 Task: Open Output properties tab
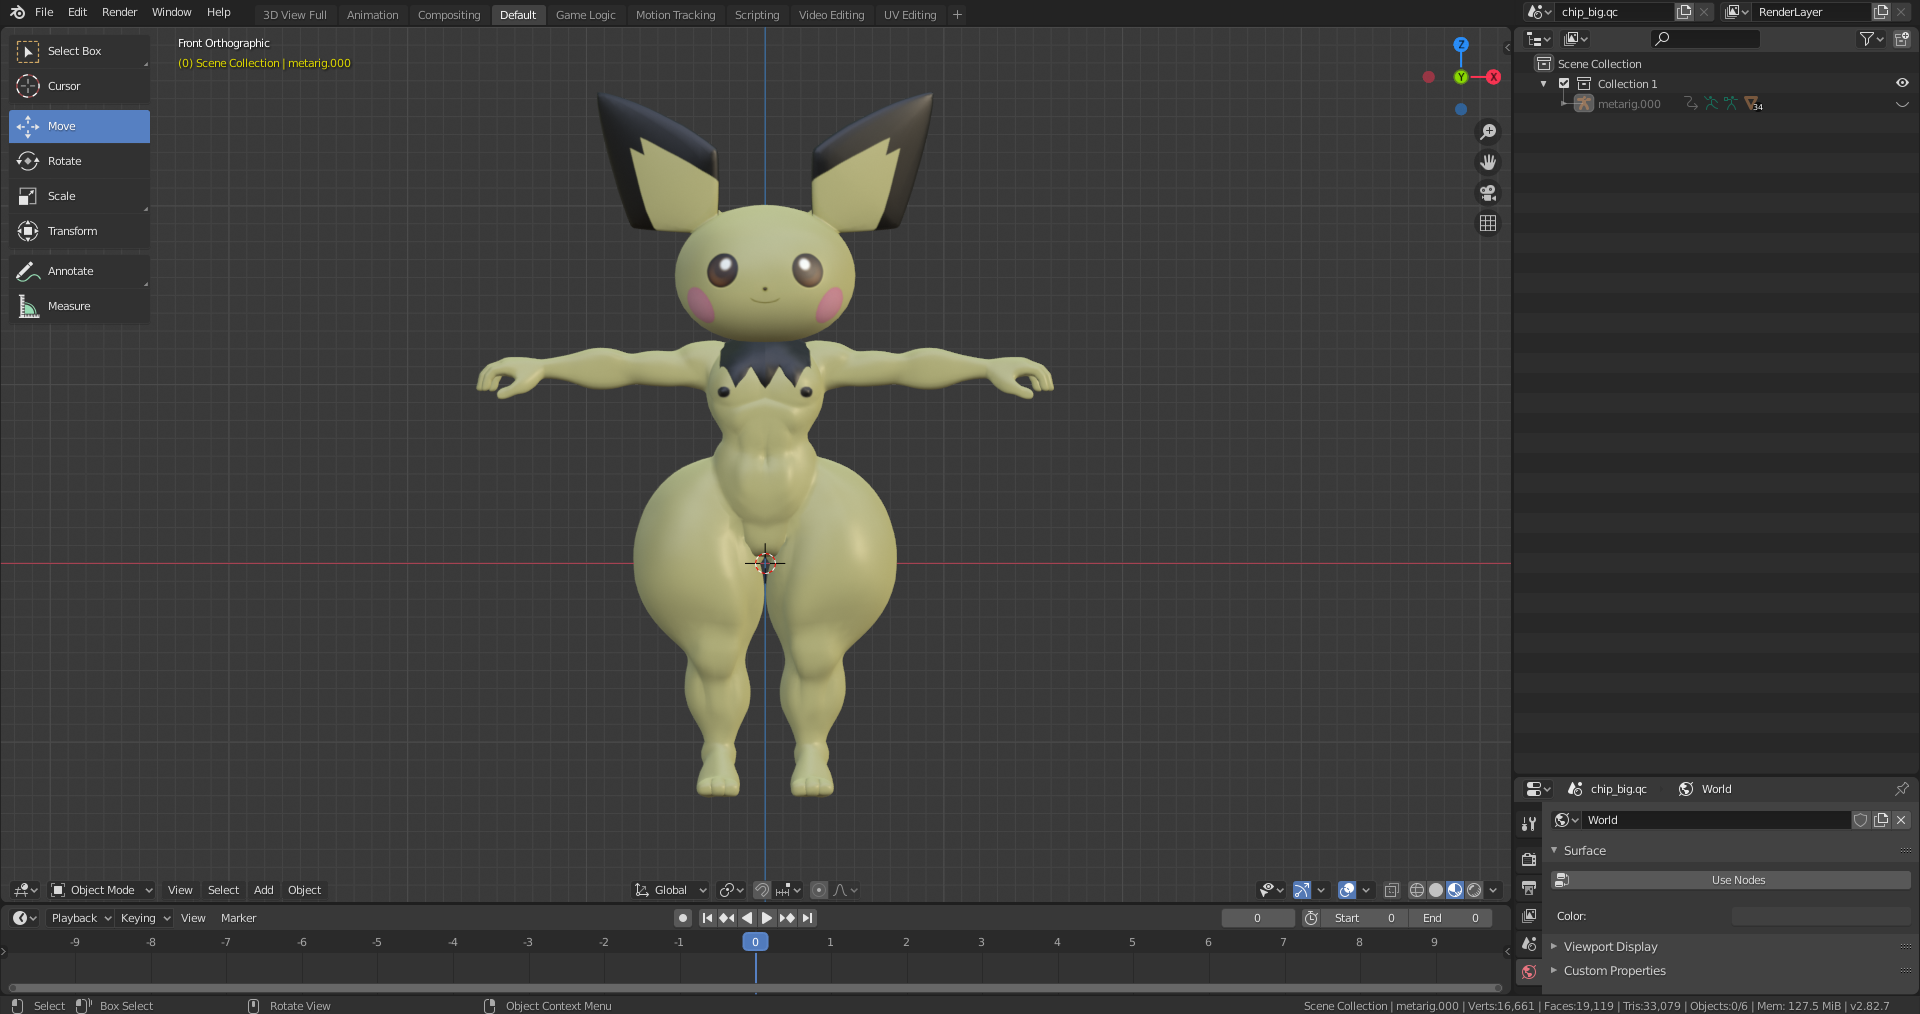pos(1529,888)
